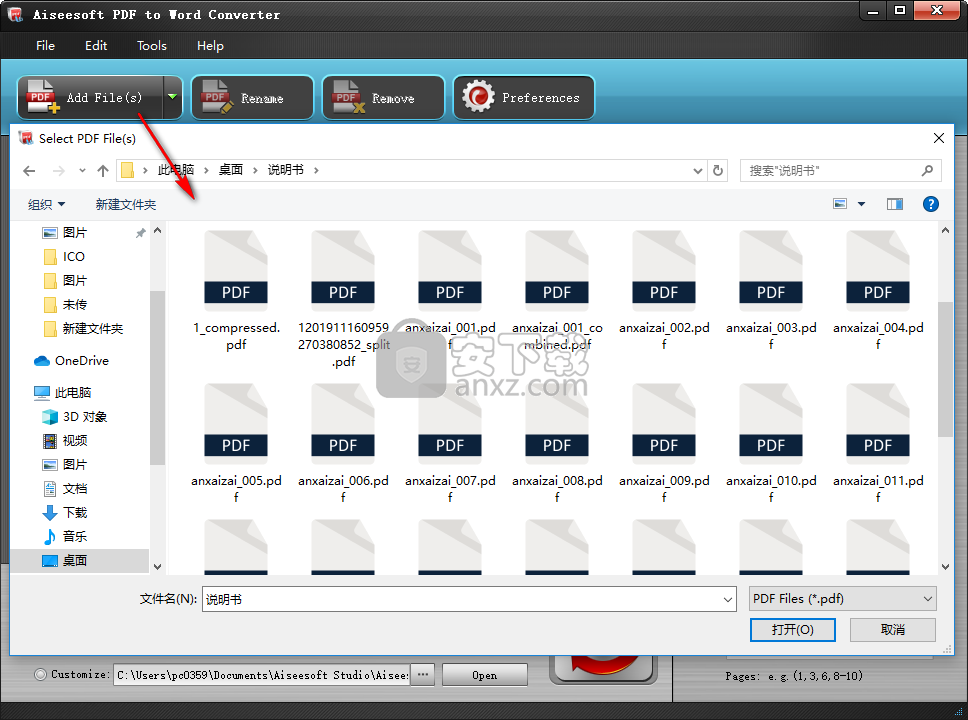Open the Add File(s) dropdown arrow
The image size is (968, 720).
tap(173, 97)
